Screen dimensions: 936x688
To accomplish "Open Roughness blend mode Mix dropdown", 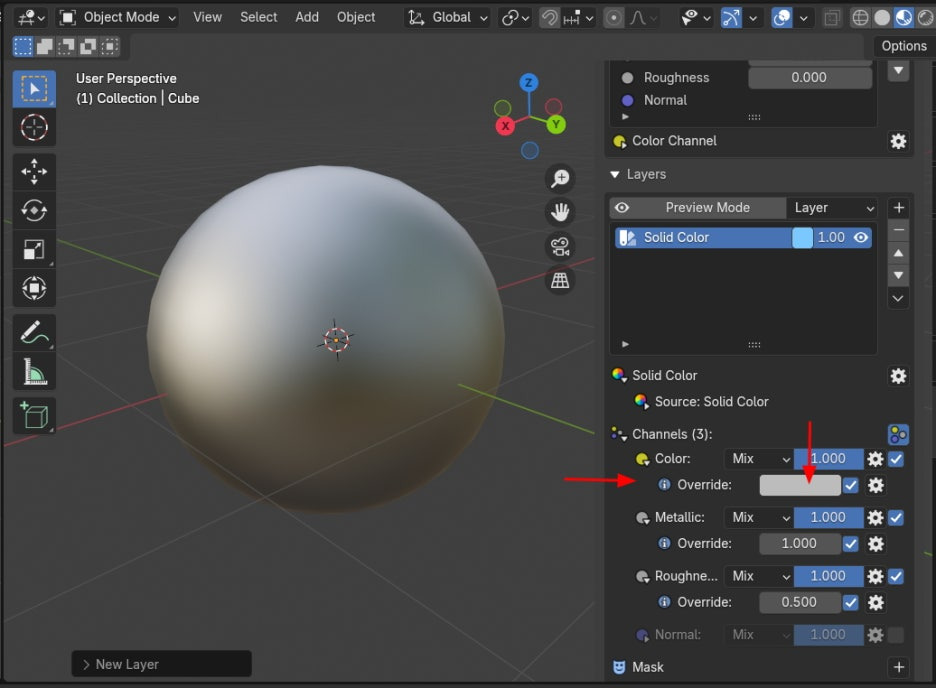I will 759,576.
